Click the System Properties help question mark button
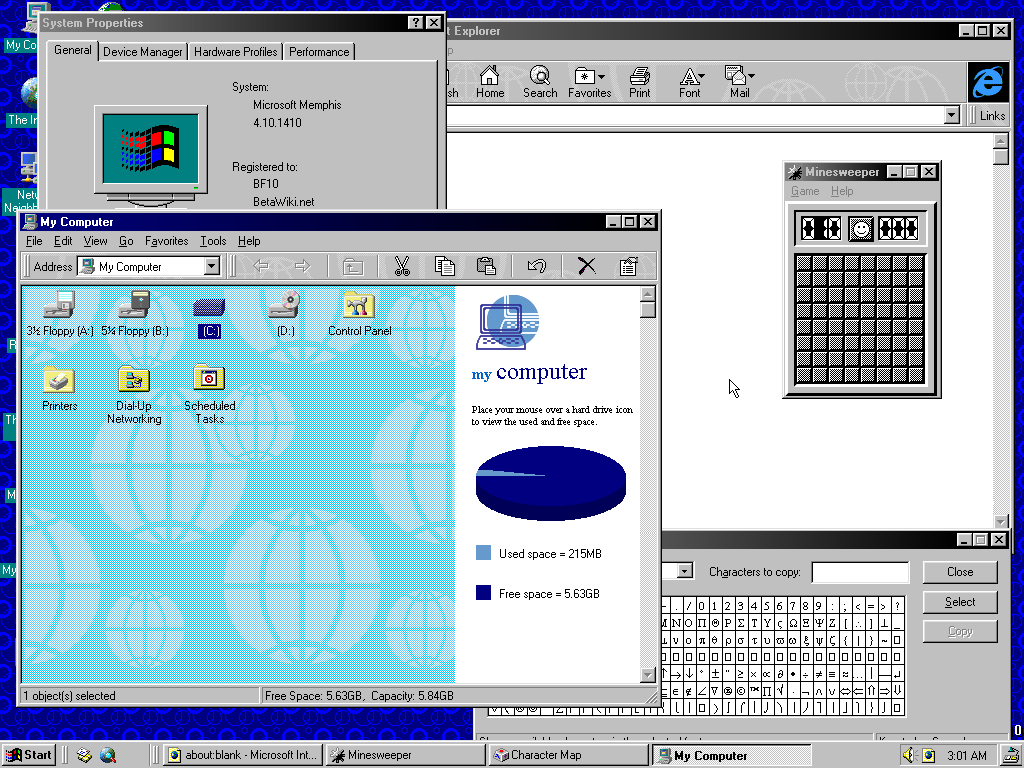 tap(415, 23)
